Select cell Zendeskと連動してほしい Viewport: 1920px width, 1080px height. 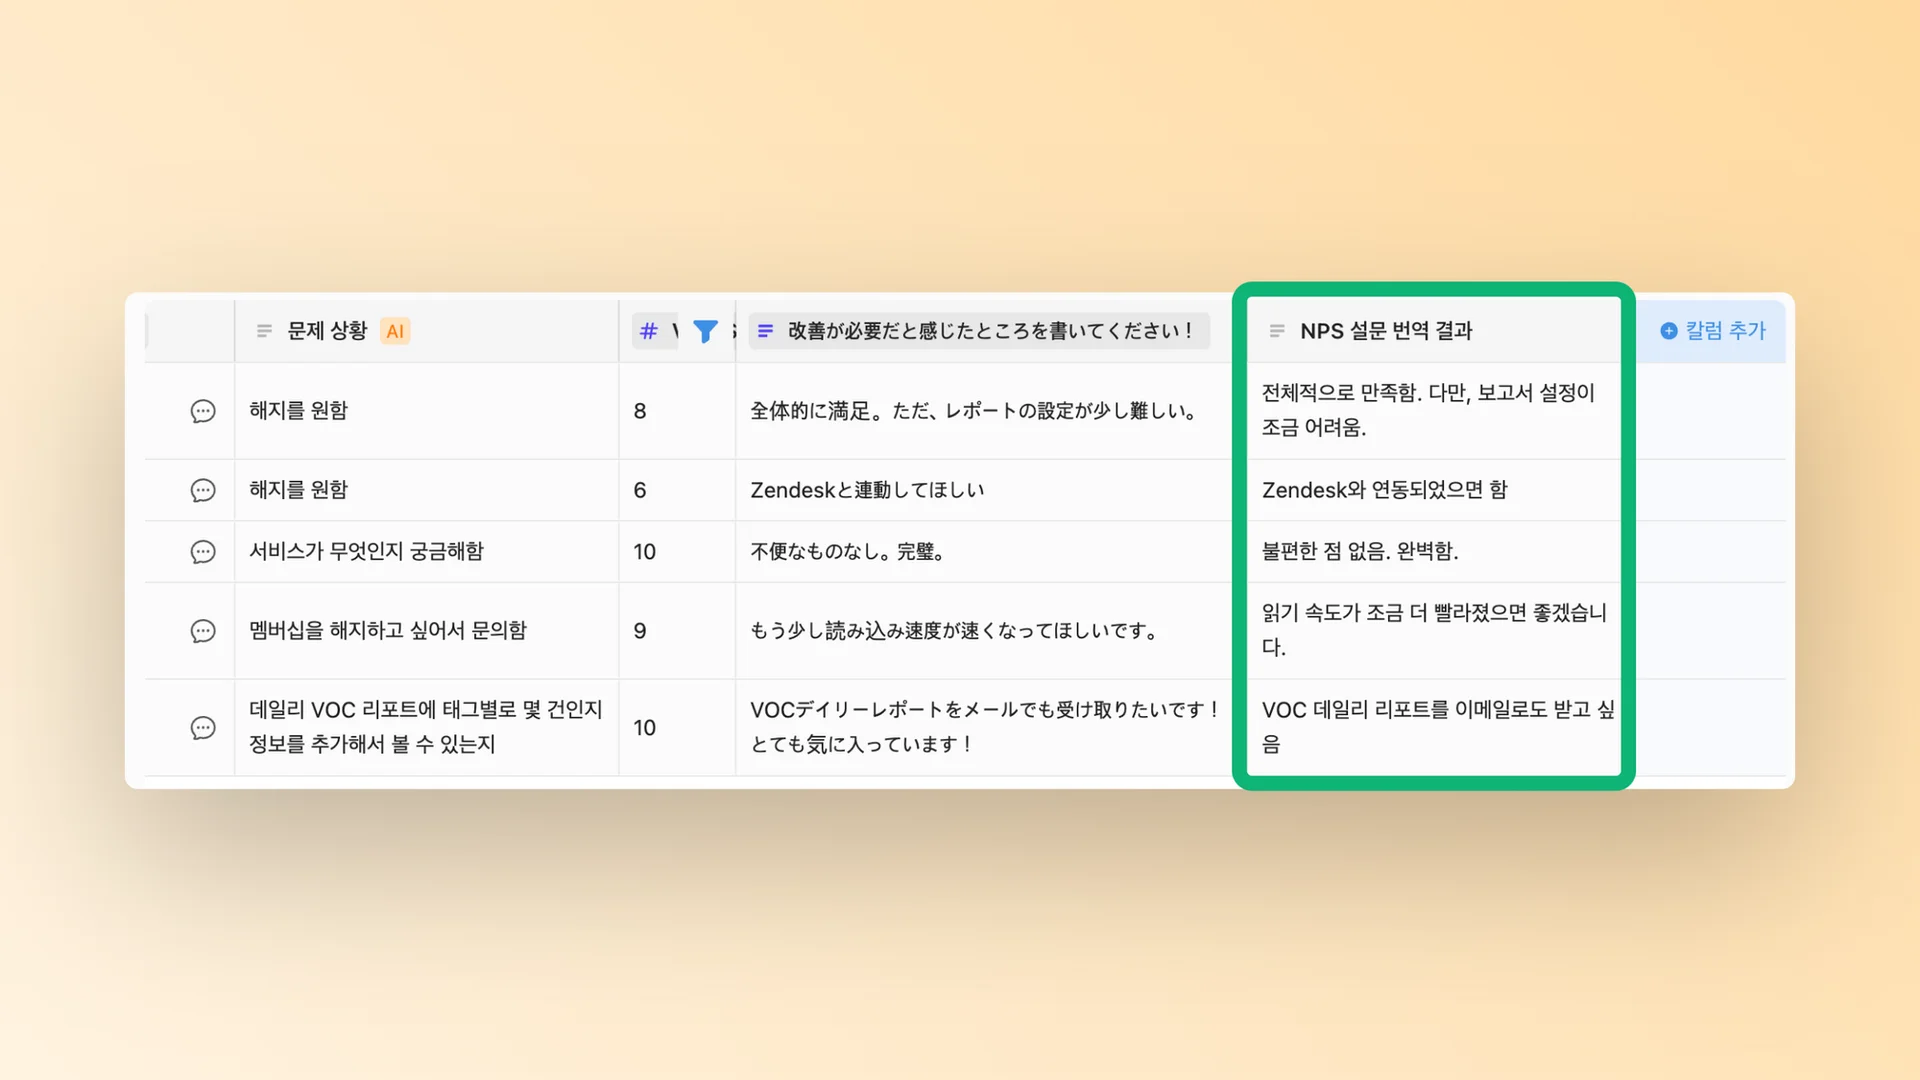pyautogui.click(x=867, y=490)
